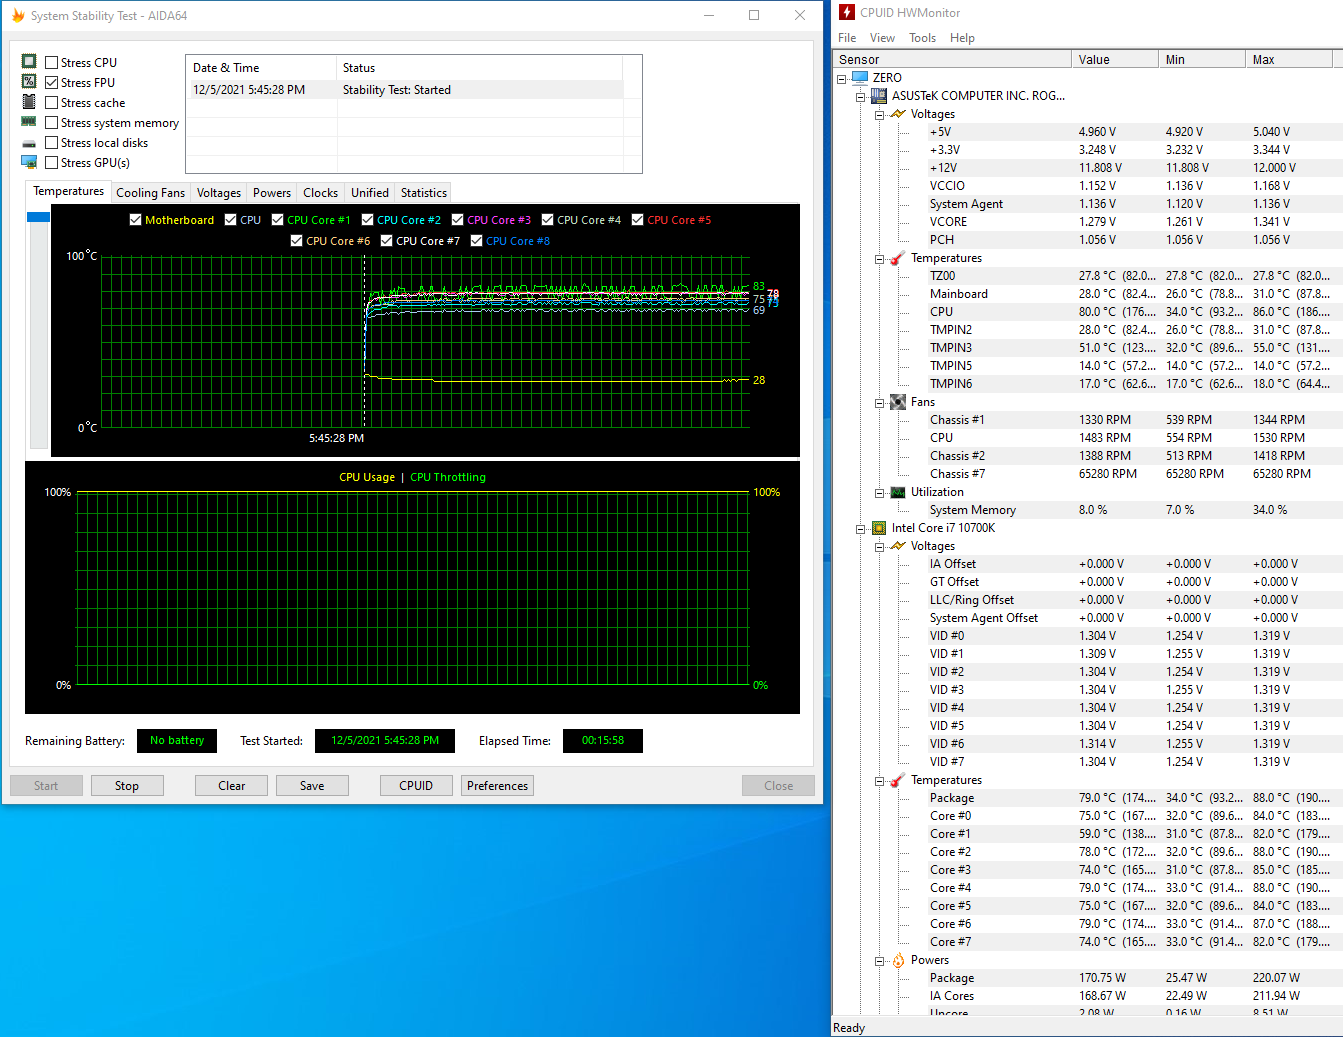
Task: Collapse the ZERO root node in HWMonitor
Action: pos(841,78)
